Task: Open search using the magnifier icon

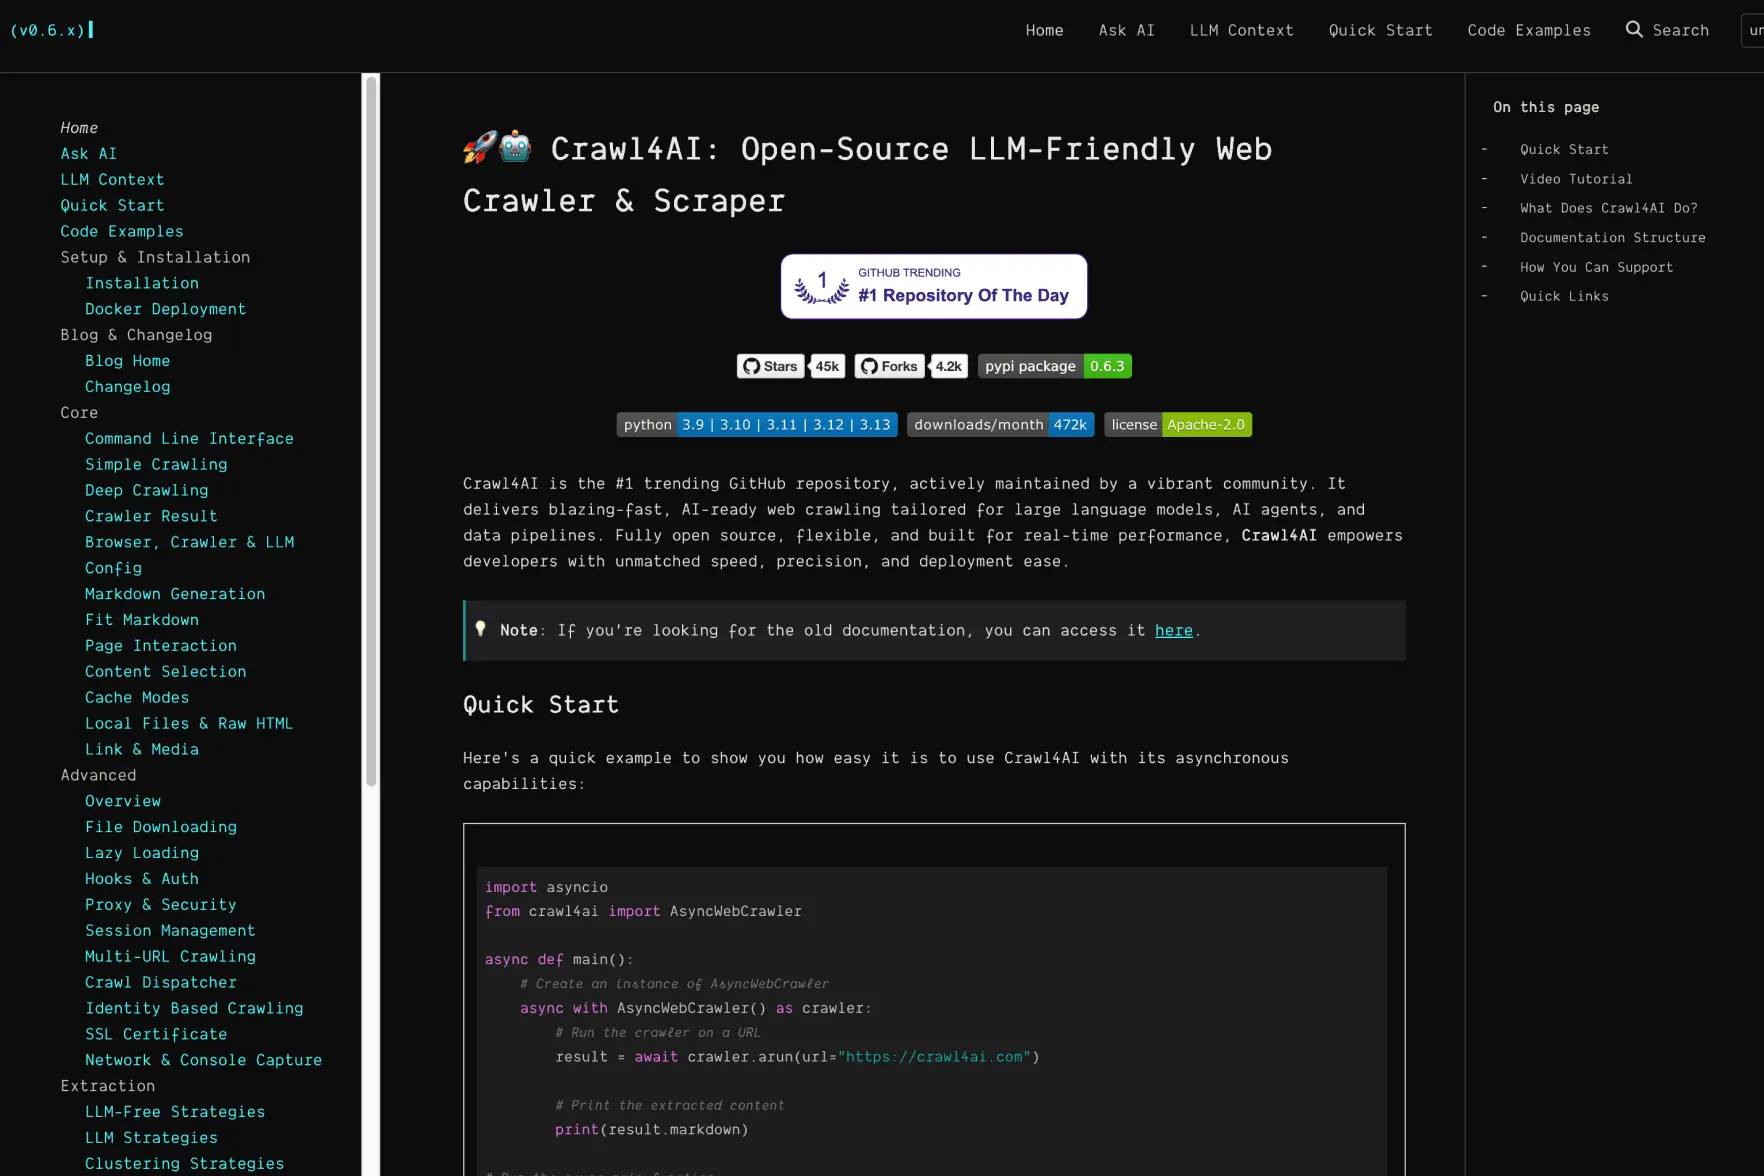Action: [x=1634, y=30]
